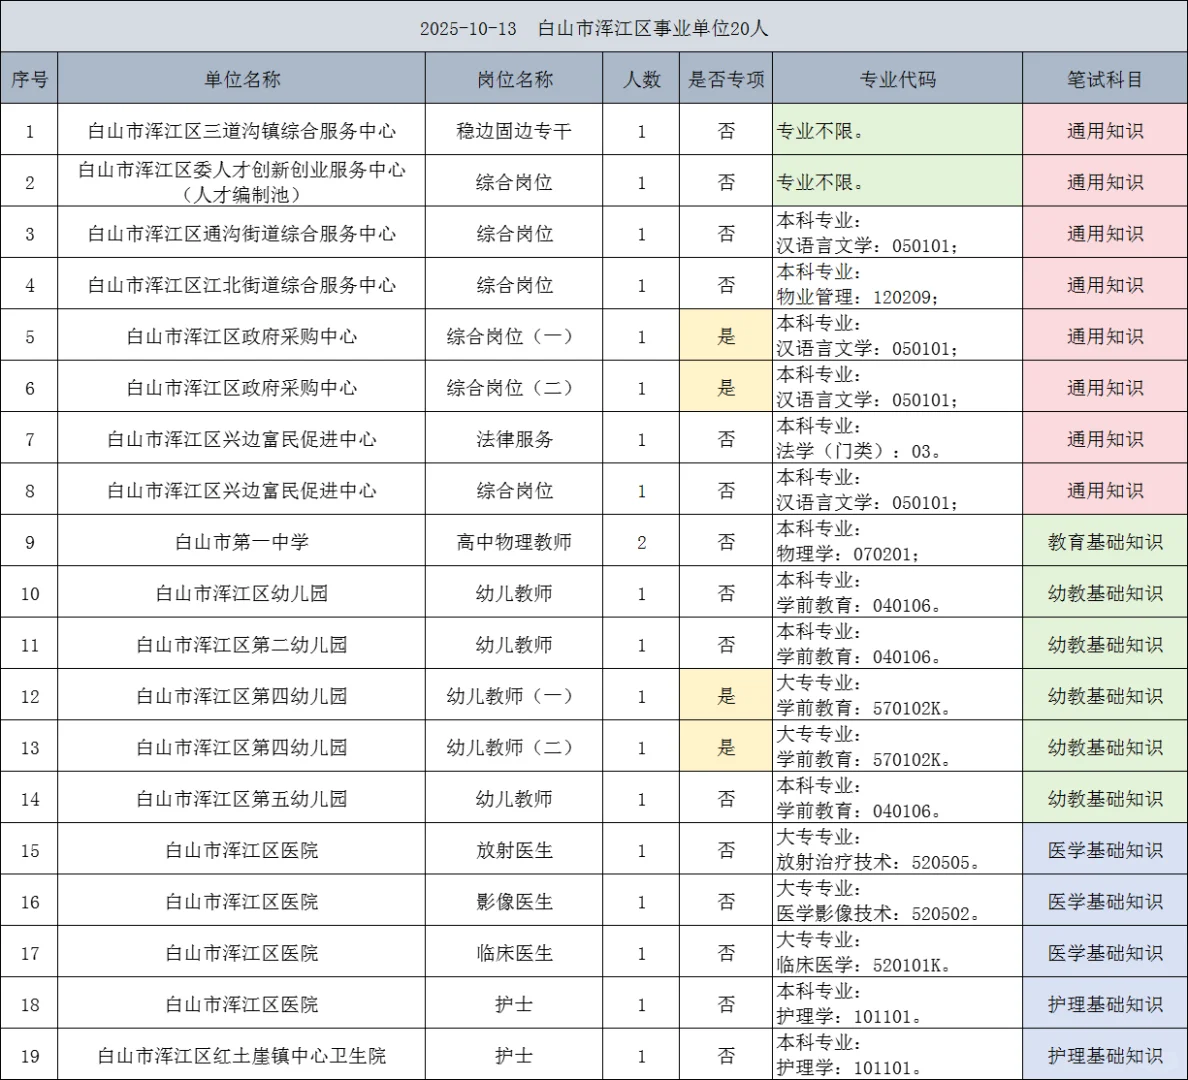Click the '临床医生' position cell
The width and height of the screenshot is (1188, 1080).
514,953
